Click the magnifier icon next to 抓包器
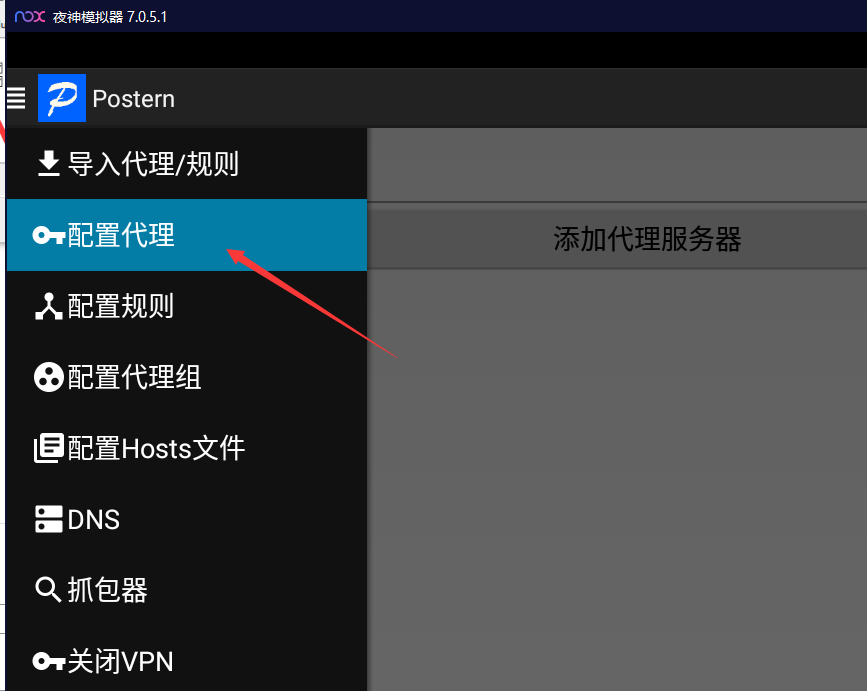 pyautogui.click(x=48, y=590)
